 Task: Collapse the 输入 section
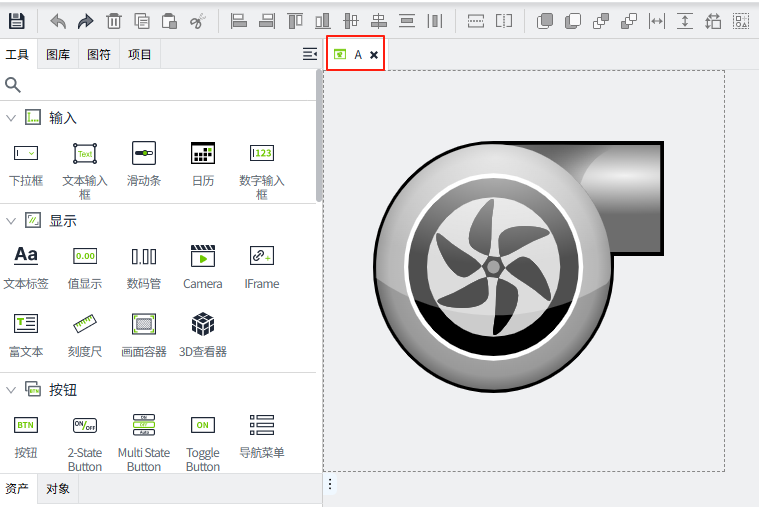(x=11, y=118)
